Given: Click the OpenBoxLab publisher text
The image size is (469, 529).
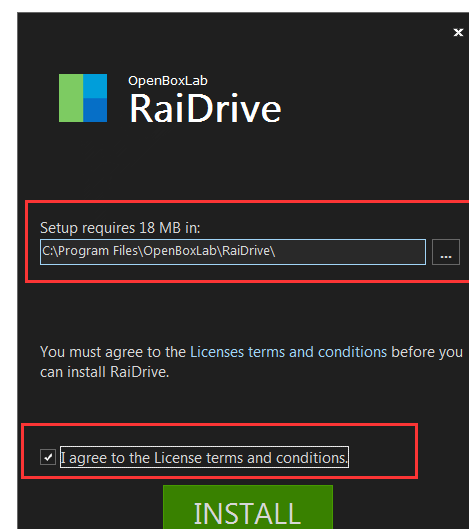Looking at the screenshot, I should point(168,81).
